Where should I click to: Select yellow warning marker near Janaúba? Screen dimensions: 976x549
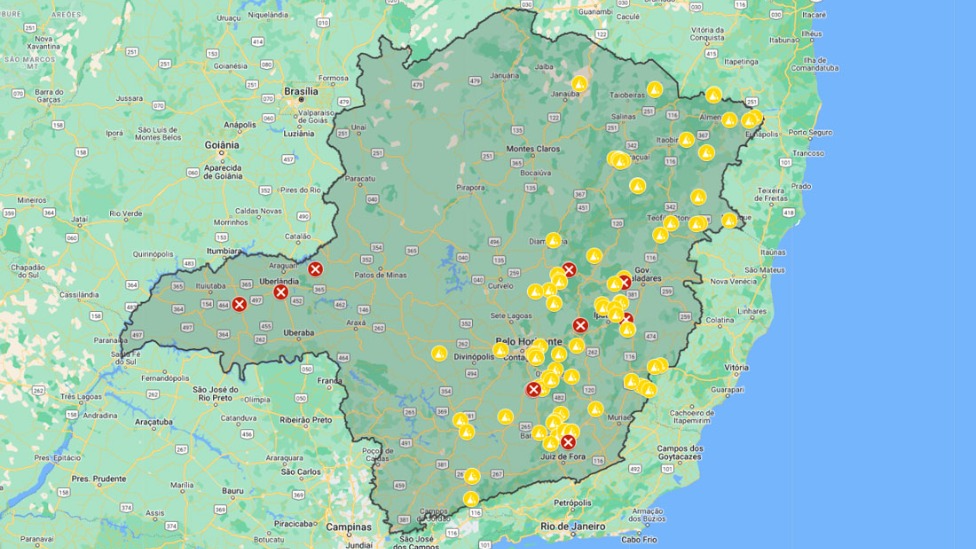[x=579, y=83]
